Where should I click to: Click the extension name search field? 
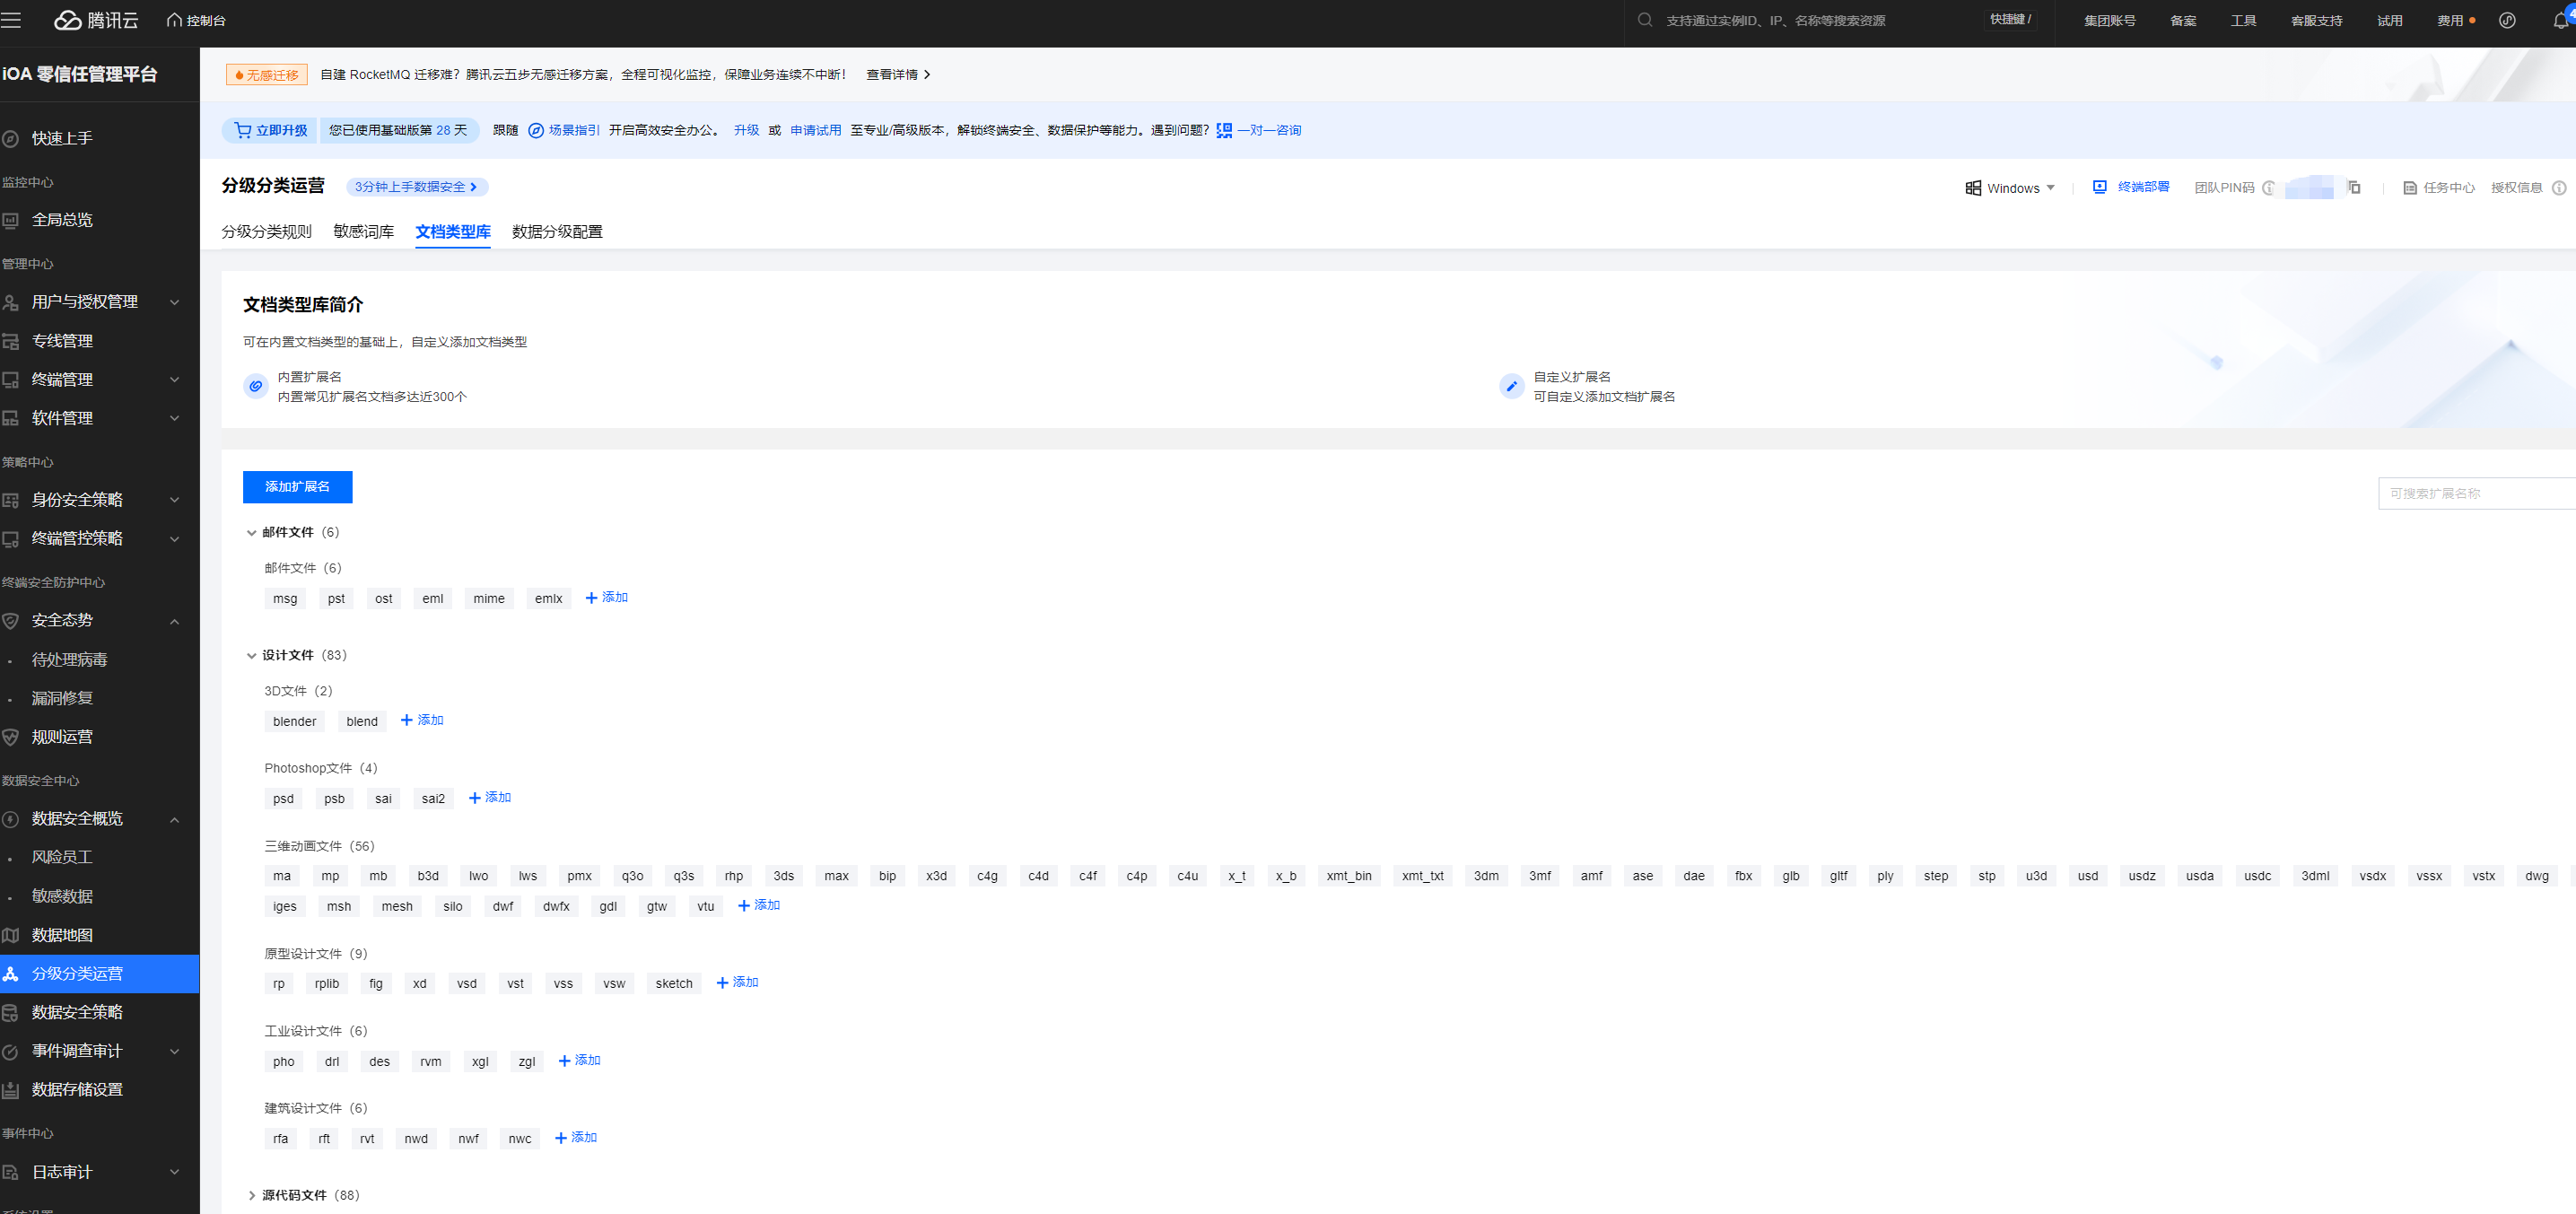(2470, 494)
